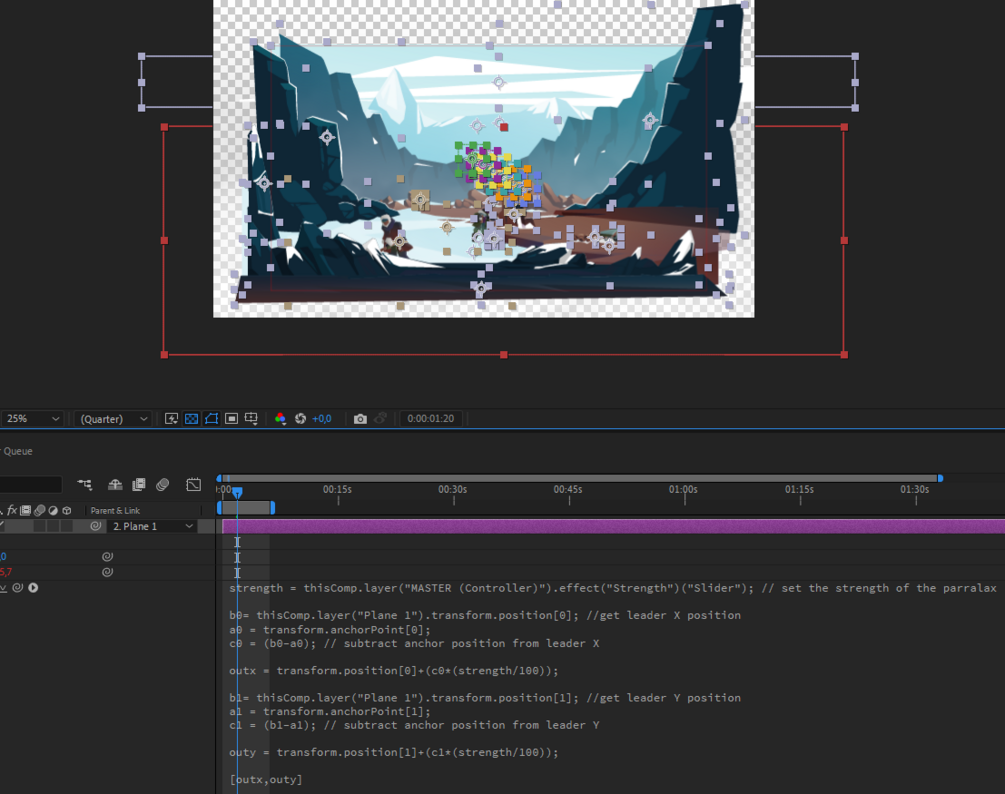The width and height of the screenshot is (1005, 794).
Task: Click the fx effects column header icon
Action: (12, 510)
